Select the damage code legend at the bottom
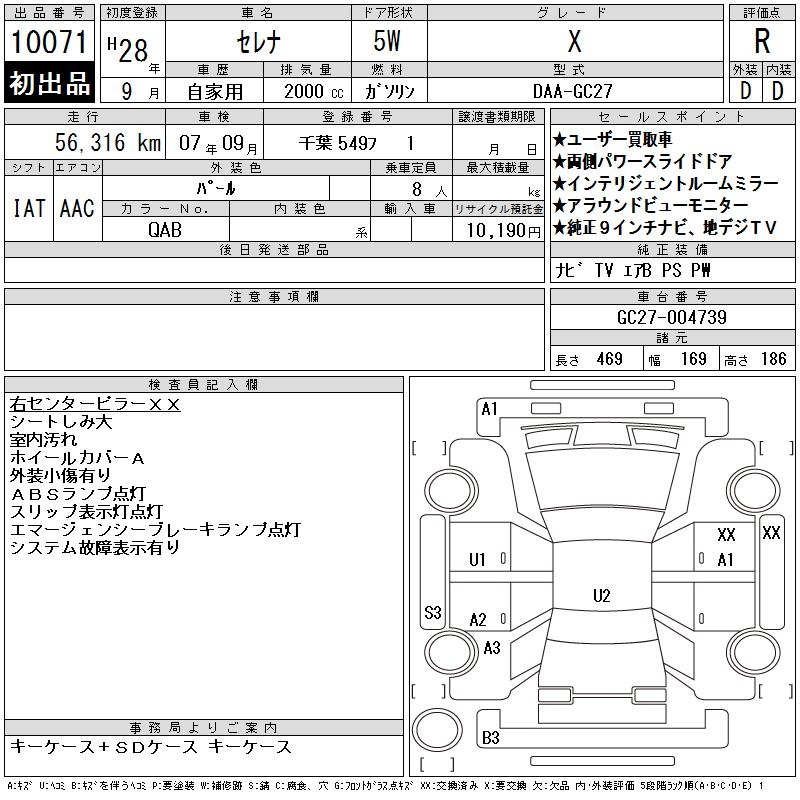Image resolution: width=800 pixels, height=800 pixels. tap(385, 786)
